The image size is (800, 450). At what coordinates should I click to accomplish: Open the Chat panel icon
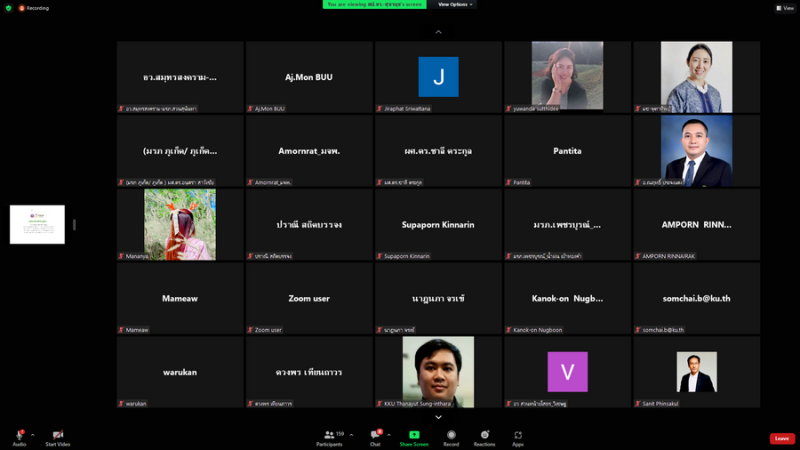[376, 435]
